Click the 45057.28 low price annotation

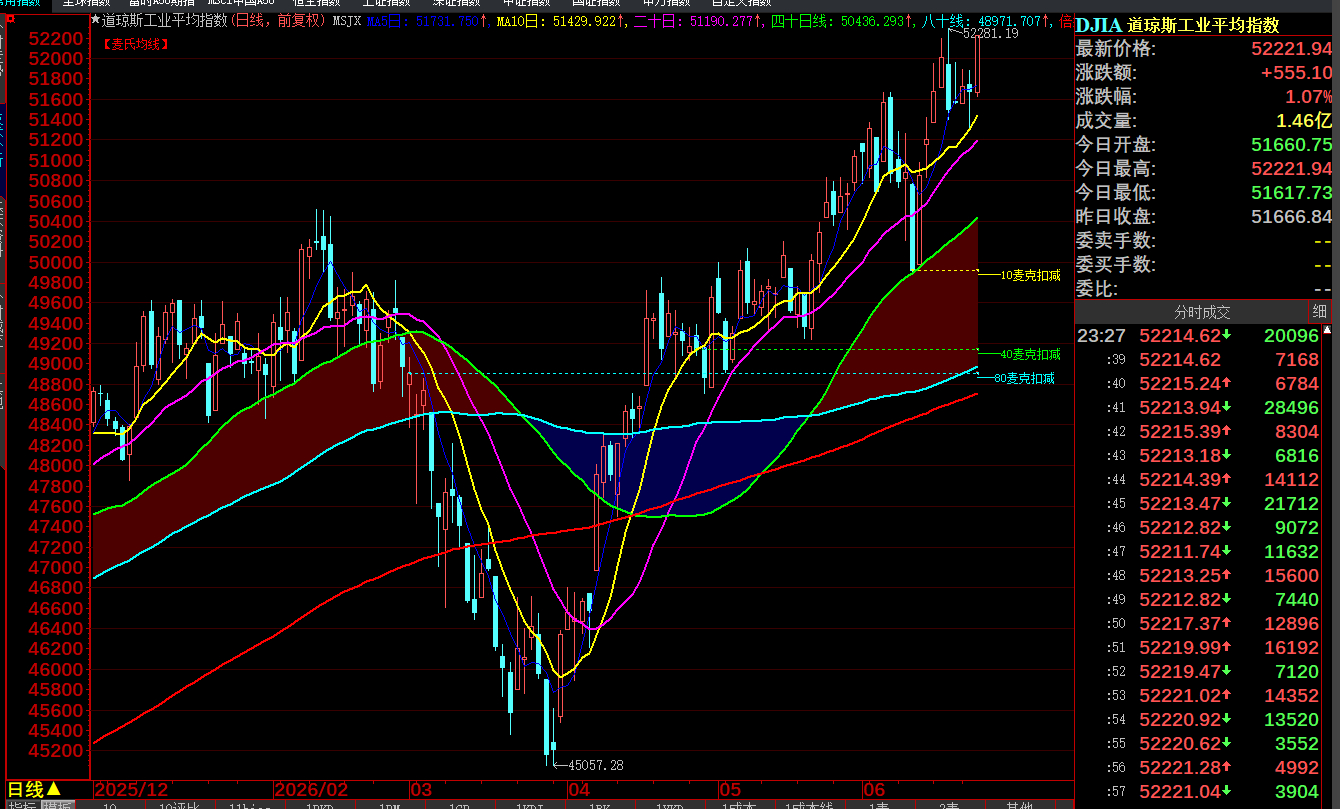tap(596, 765)
